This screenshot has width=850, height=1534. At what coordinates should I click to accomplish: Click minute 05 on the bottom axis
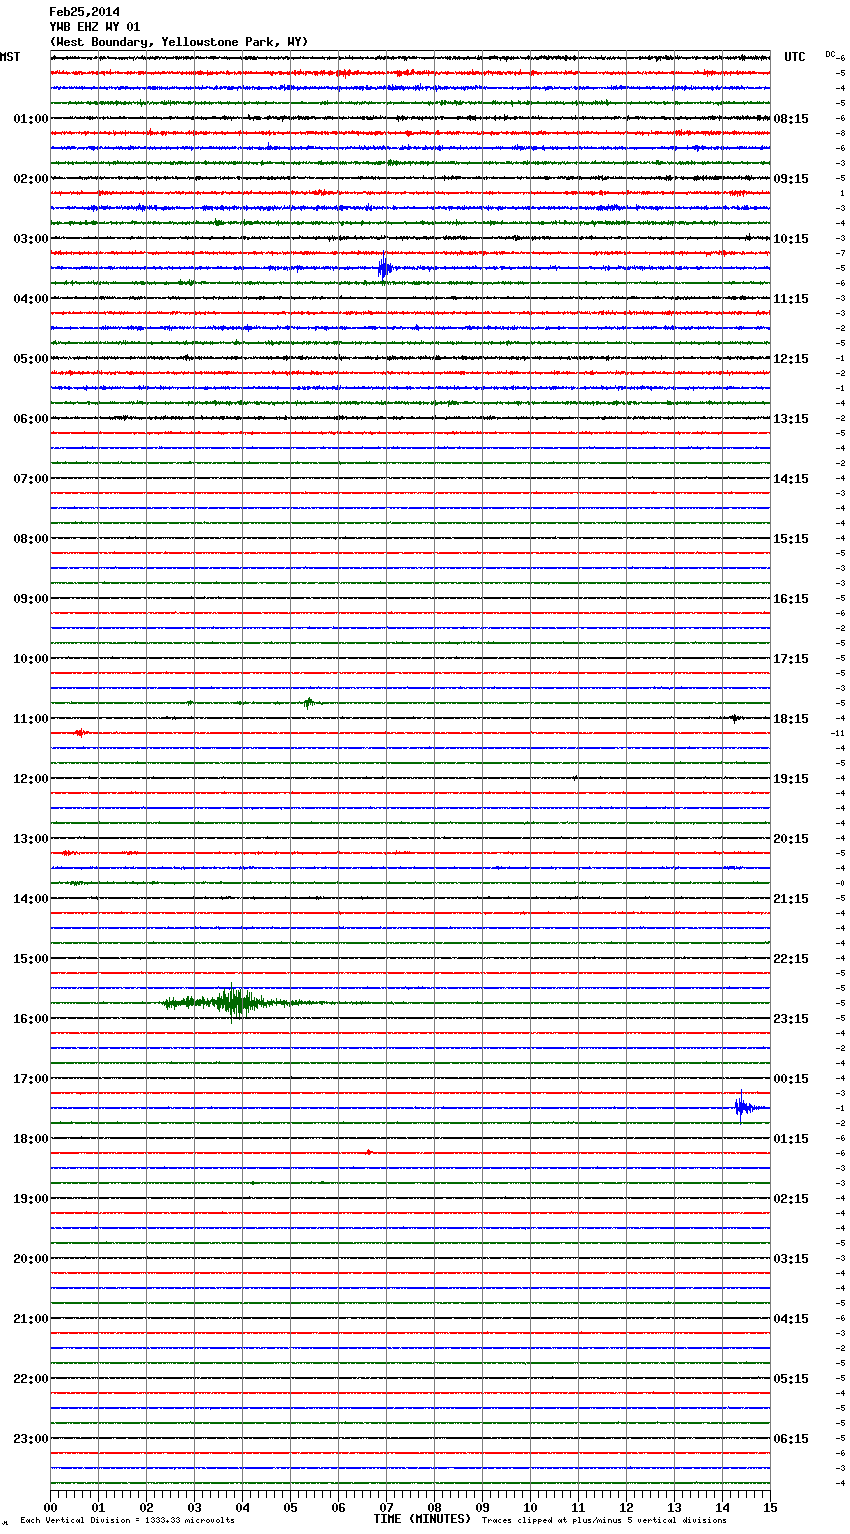tap(290, 1507)
